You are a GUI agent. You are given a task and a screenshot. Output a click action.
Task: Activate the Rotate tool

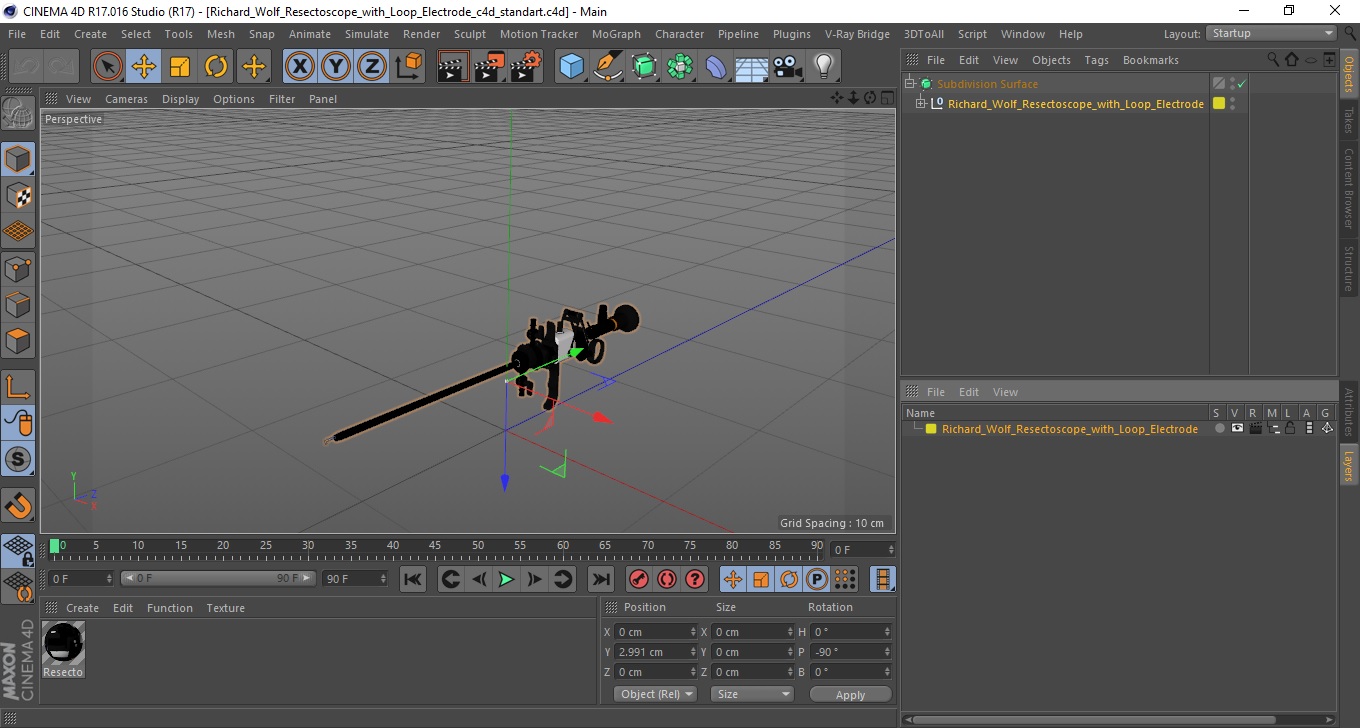[216, 67]
